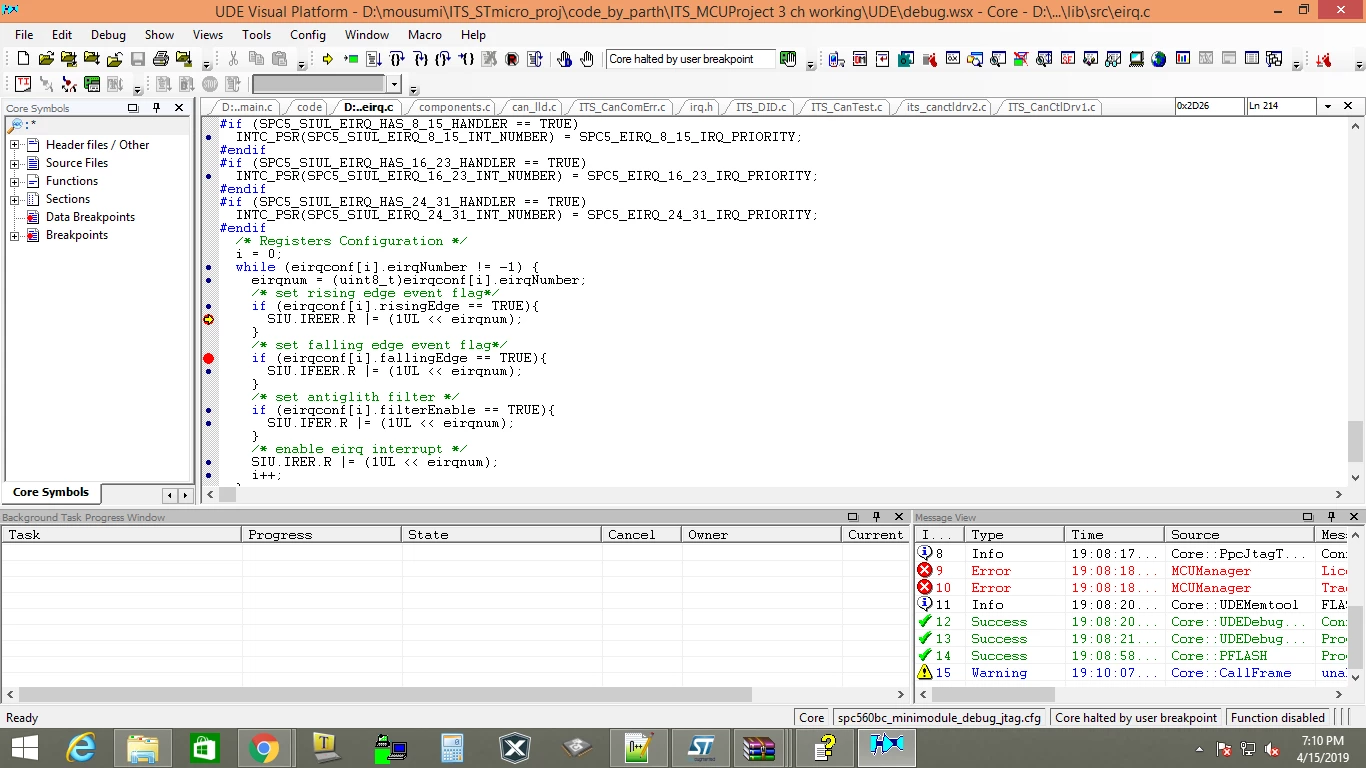Click the green break/halt program icon
The image size is (1366, 768).
tap(351, 59)
